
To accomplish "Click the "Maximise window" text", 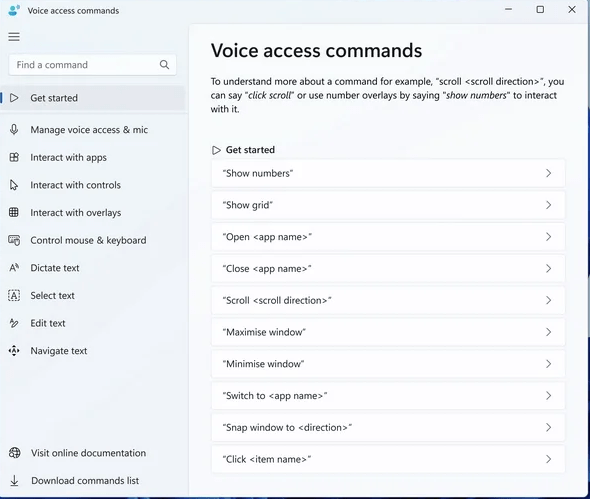I will point(264,332).
